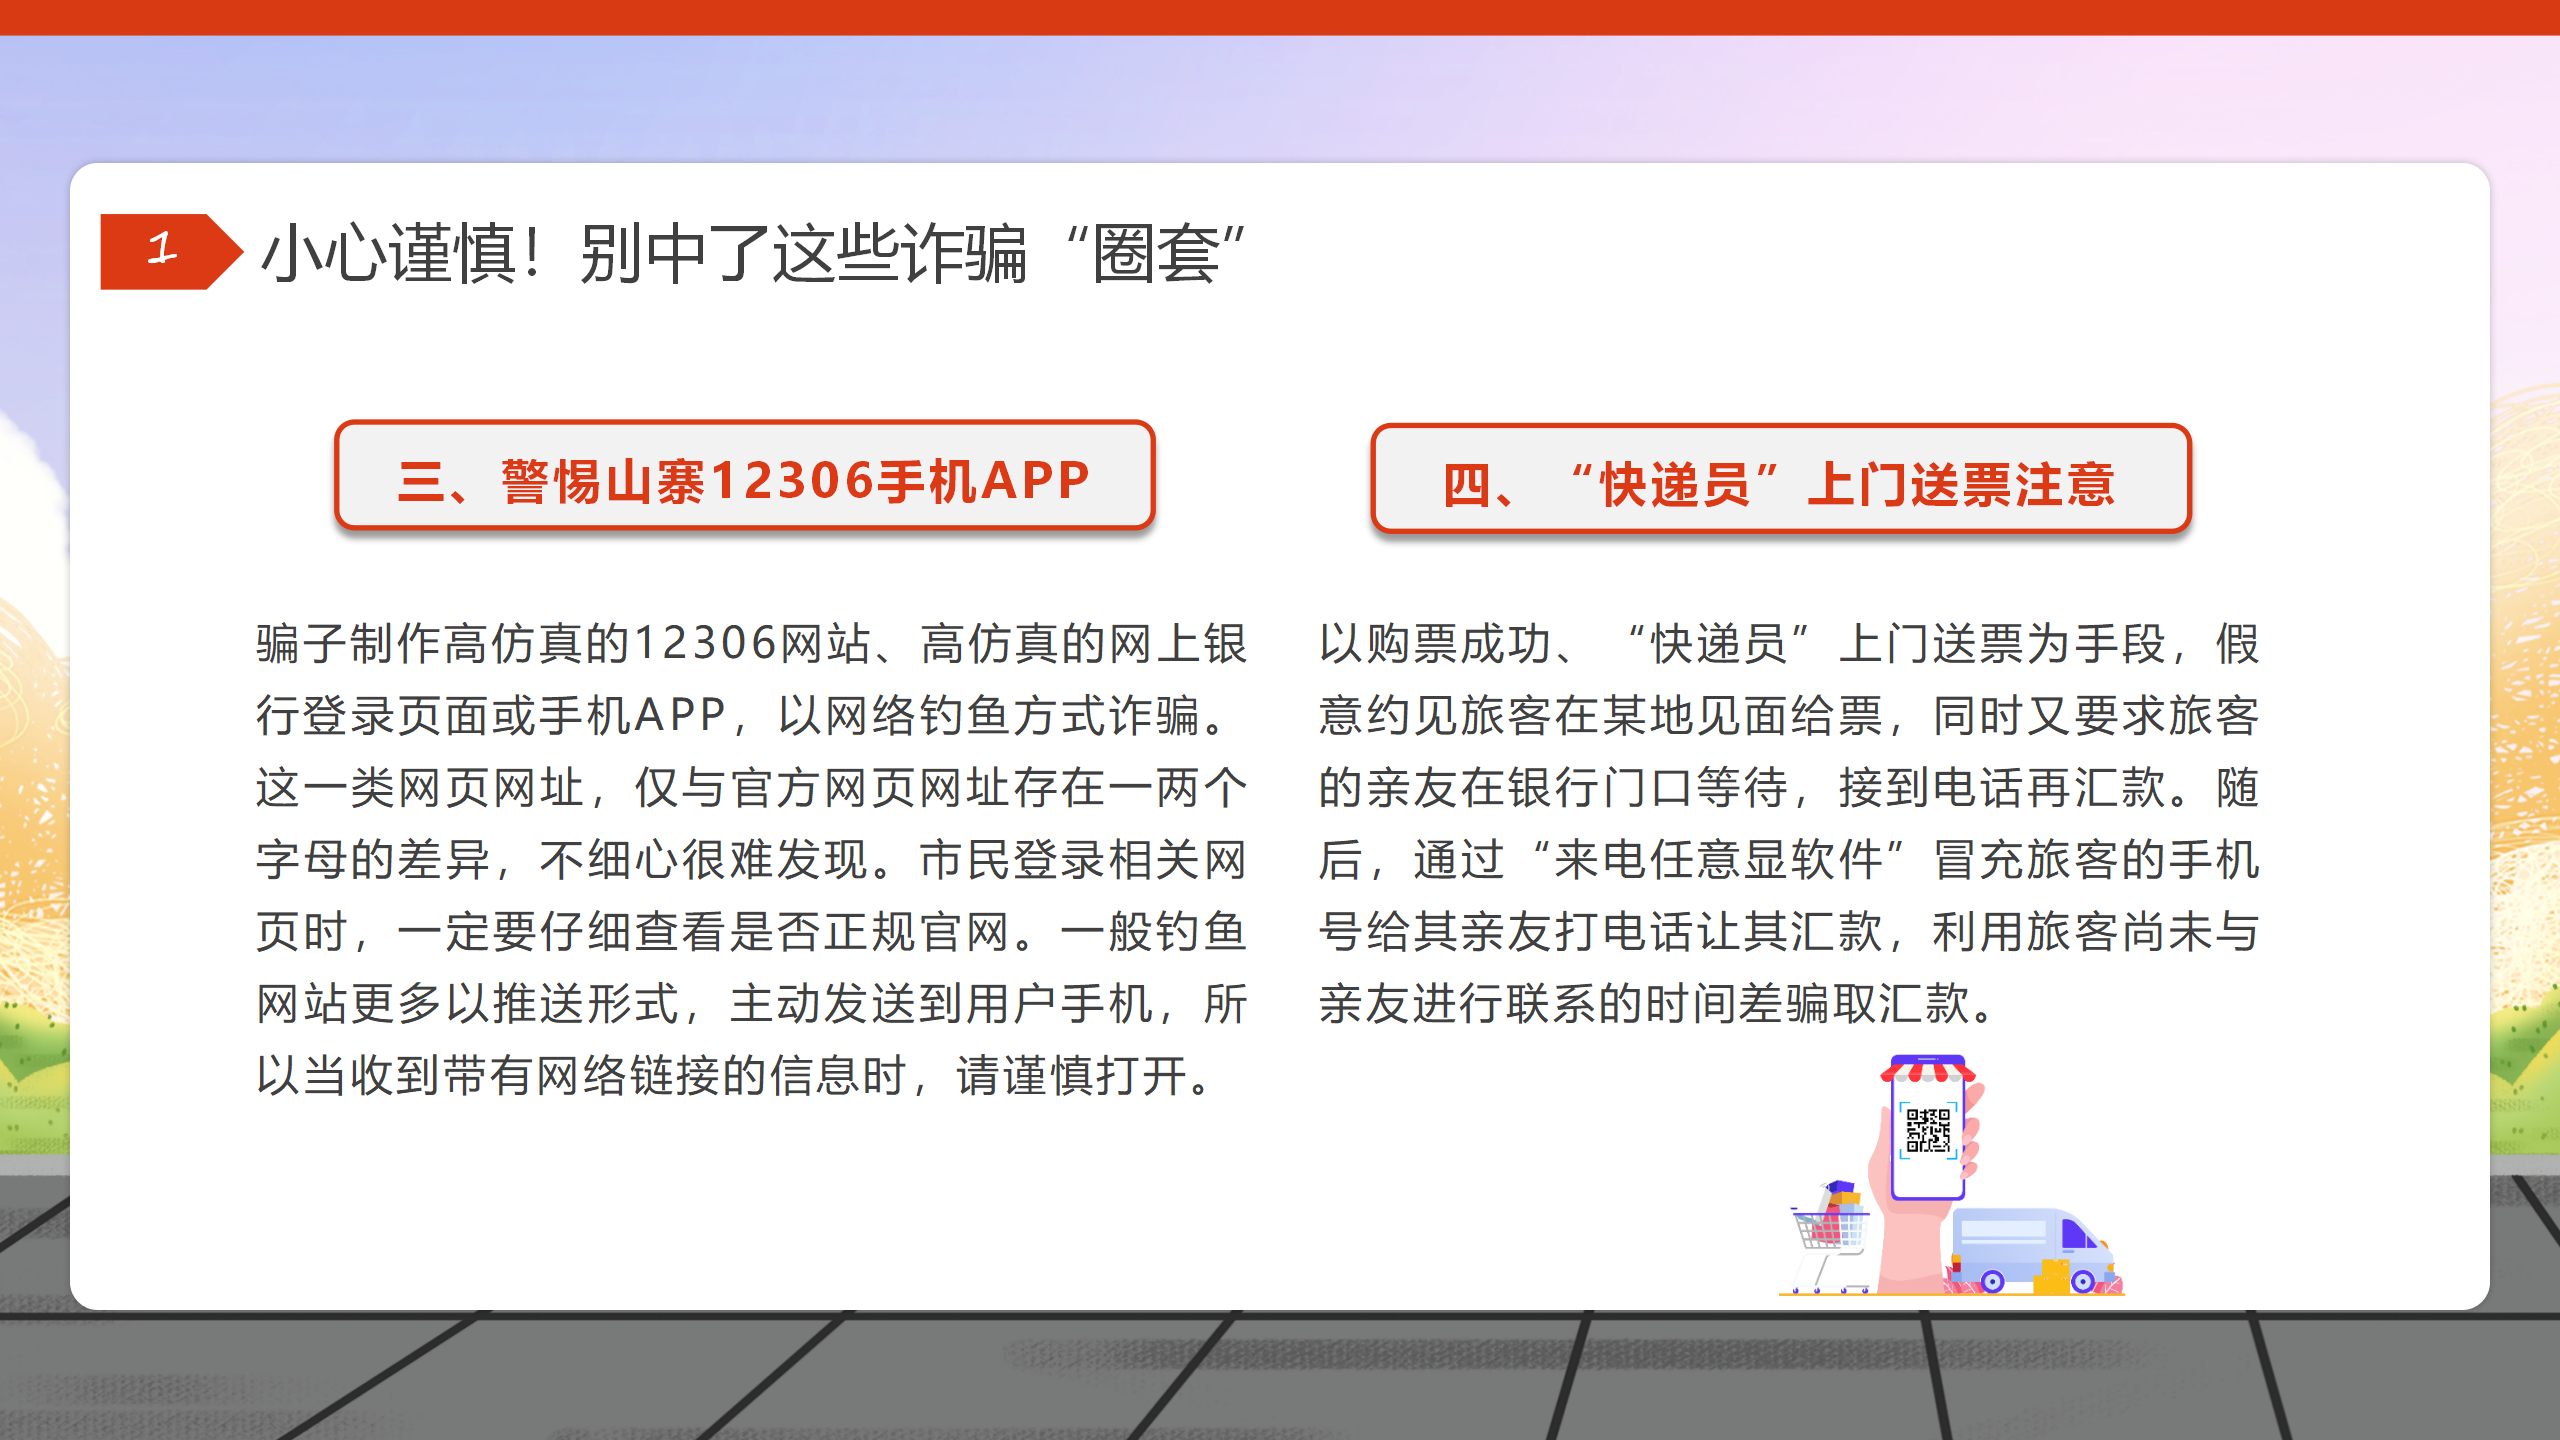
Task: Click the left paragraph about fake 12306 websites
Action: tap(750, 860)
